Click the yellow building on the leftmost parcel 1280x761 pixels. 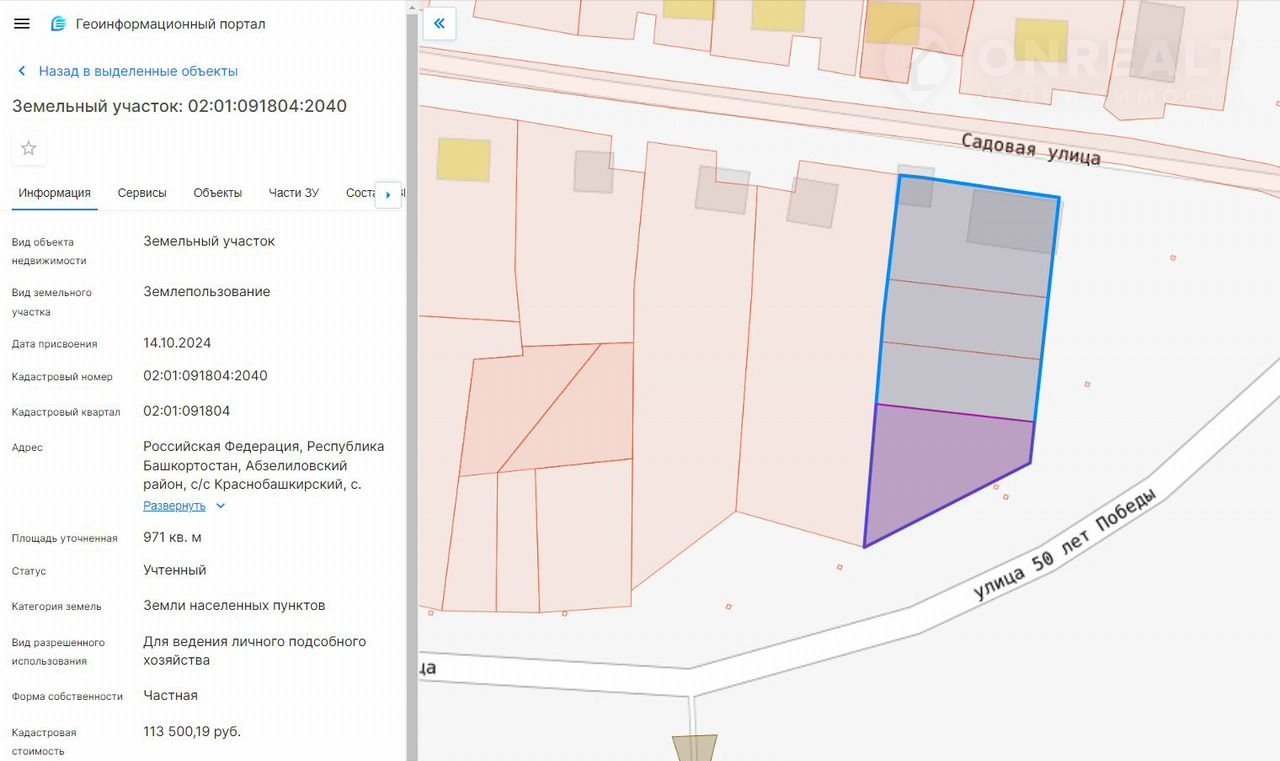pyautogui.click(x=464, y=160)
